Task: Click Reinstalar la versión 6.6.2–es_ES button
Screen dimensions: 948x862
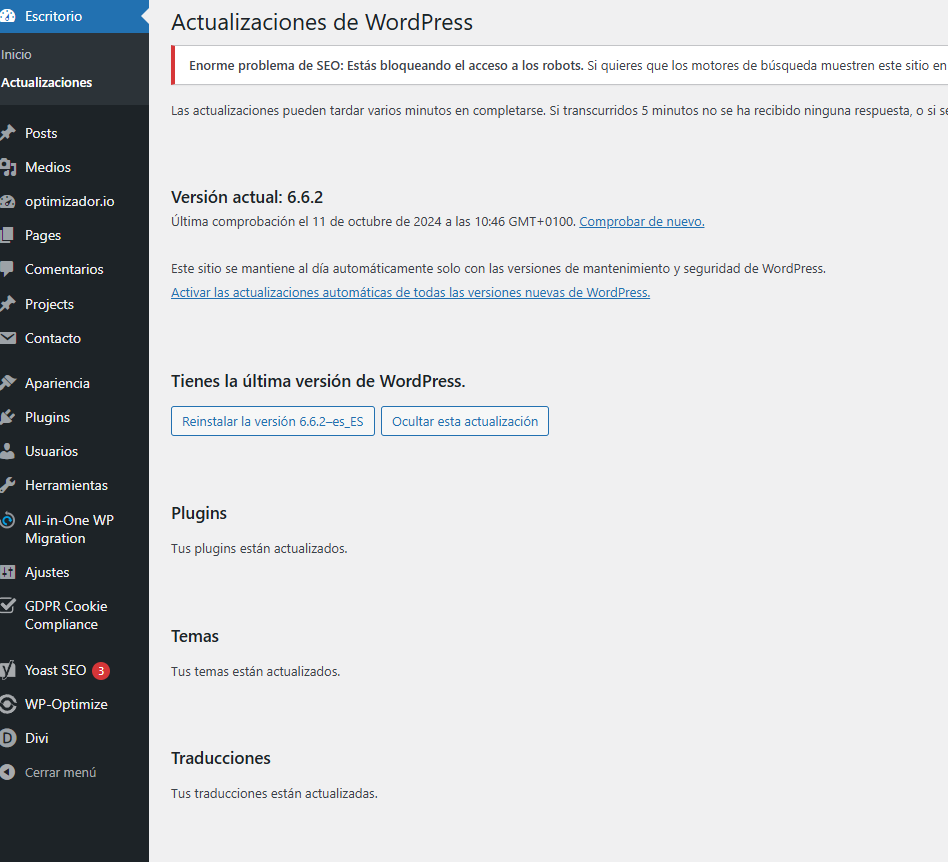Action: pos(273,421)
